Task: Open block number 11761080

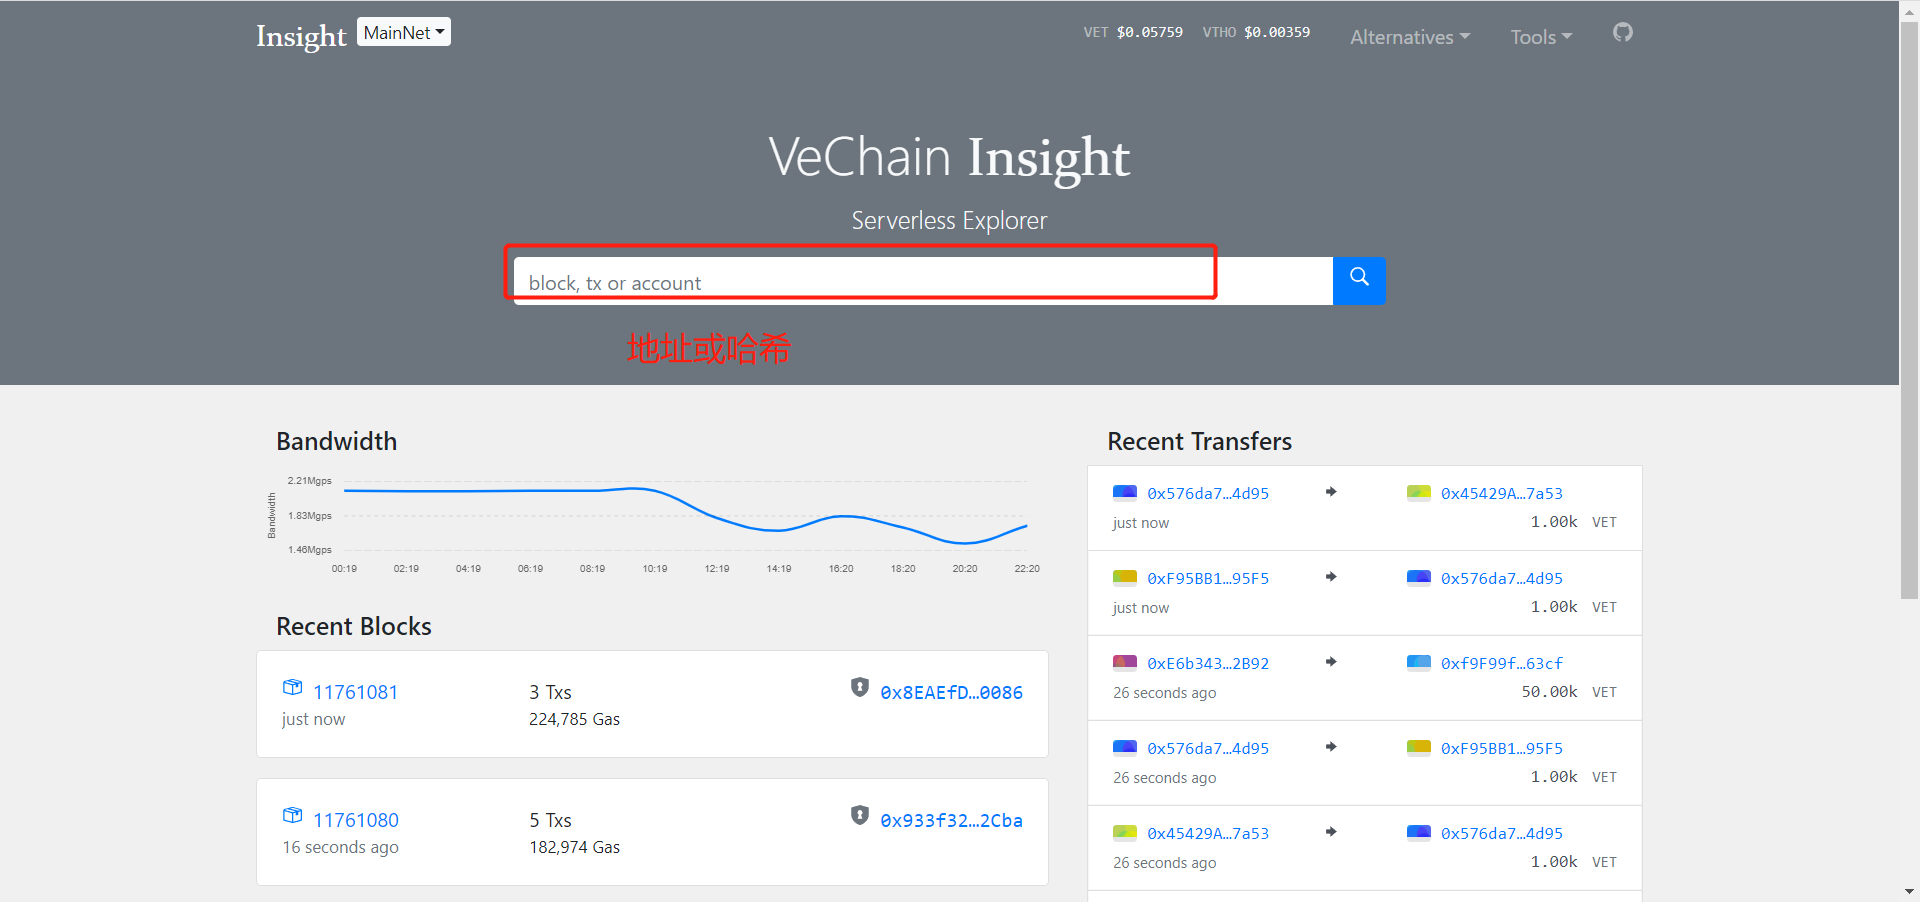Action: coord(355,820)
